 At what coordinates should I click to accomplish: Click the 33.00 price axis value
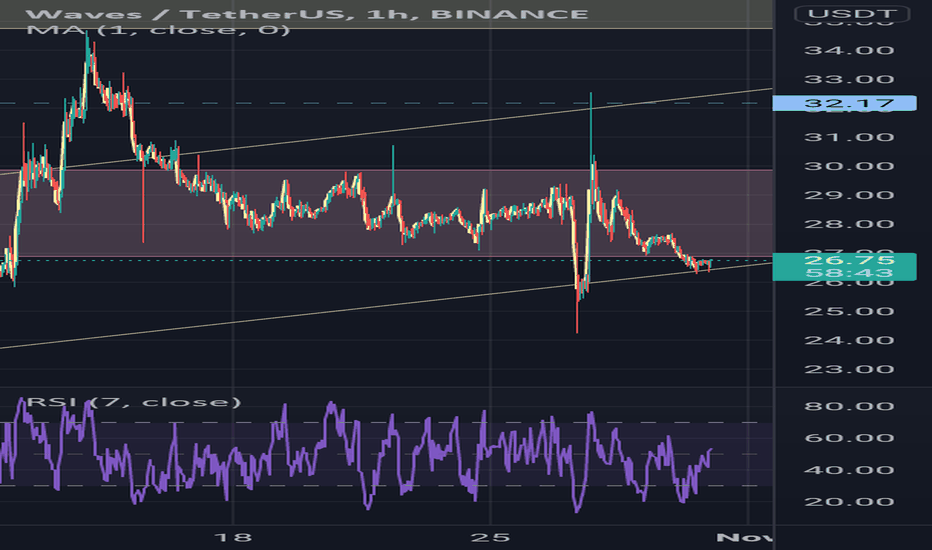pos(849,79)
